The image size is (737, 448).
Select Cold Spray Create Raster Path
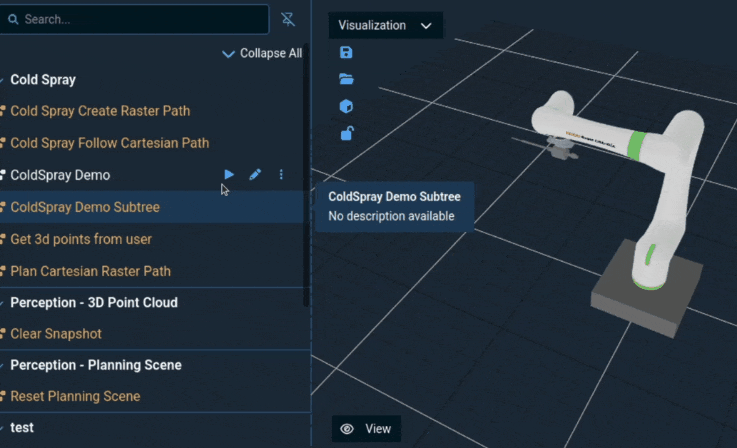click(100, 111)
